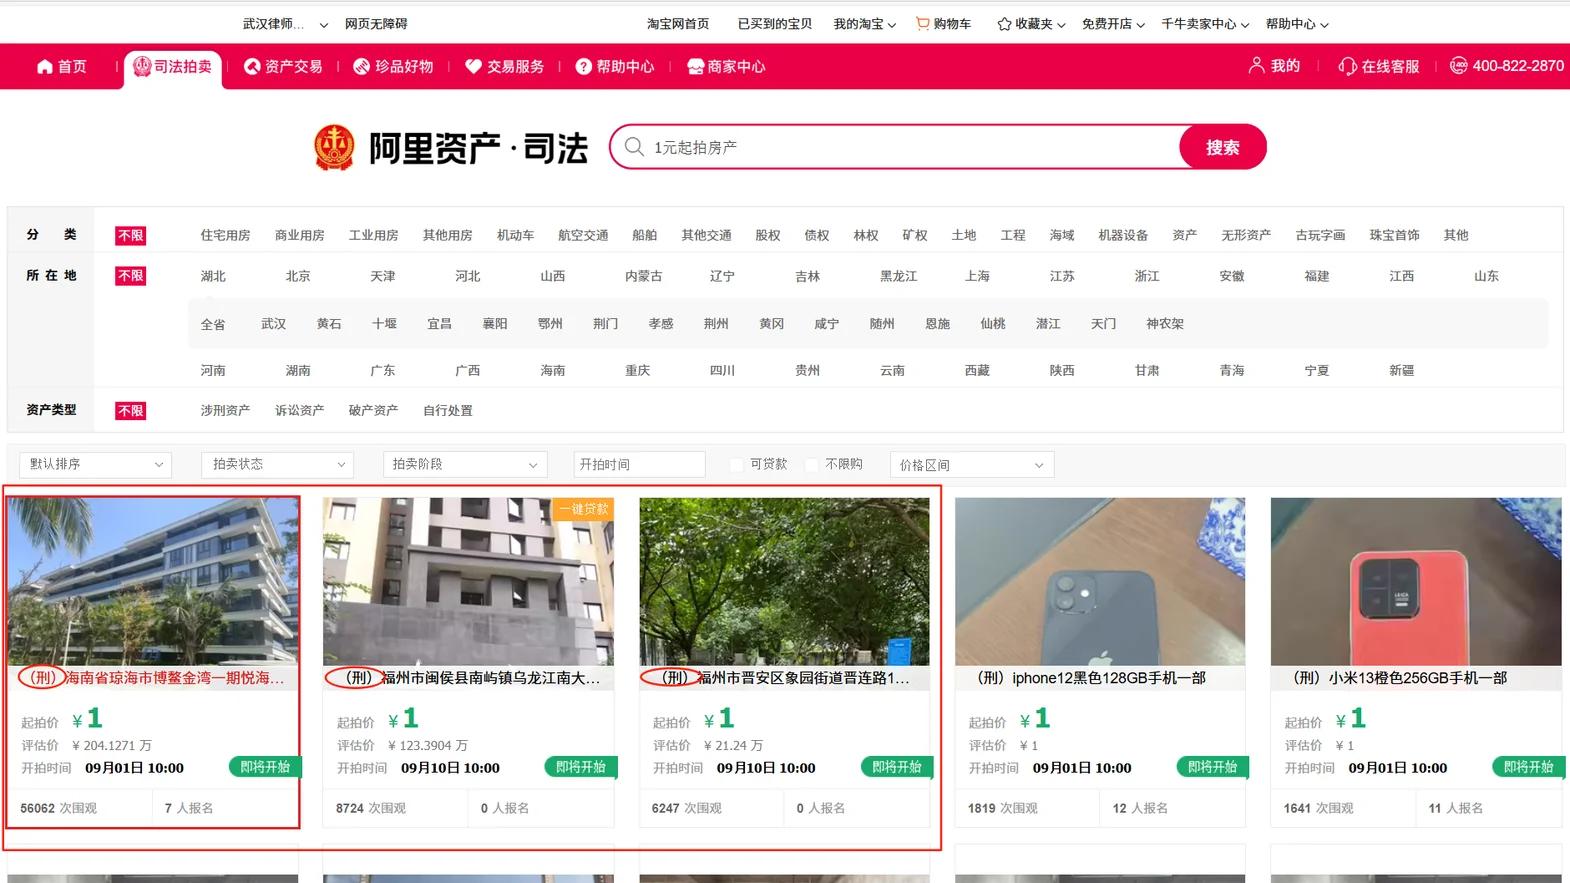This screenshot has width=1570, height=883.
Task: Click the 400-822-2870 phone icon
Action: (x=1459, y=66)
